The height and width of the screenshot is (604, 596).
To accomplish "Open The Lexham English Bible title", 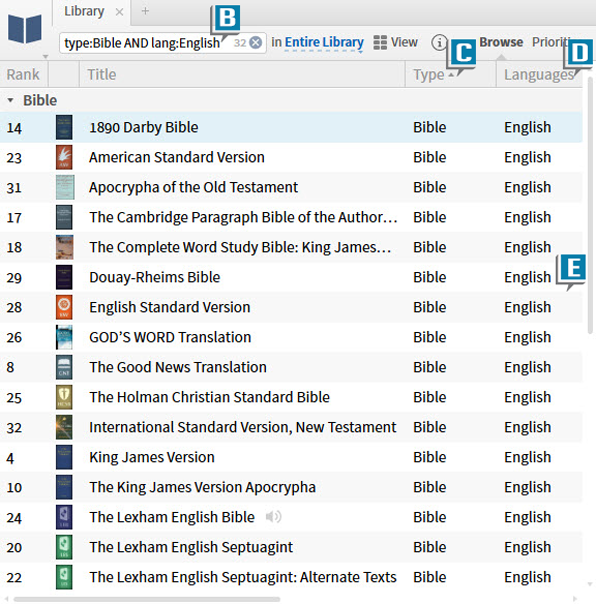I will [x=172, y=517].
